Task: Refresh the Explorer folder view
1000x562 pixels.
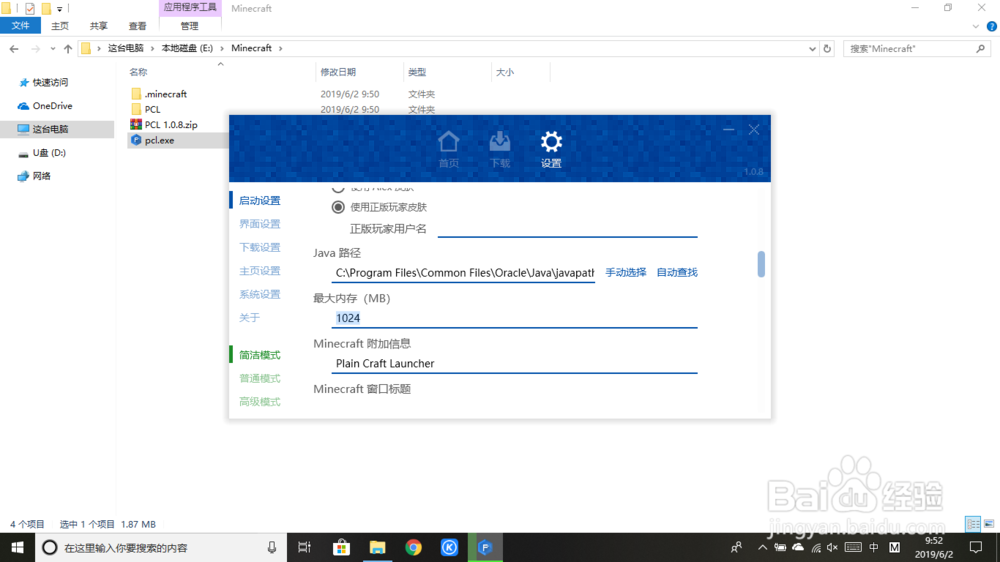Action: [827, 48]
